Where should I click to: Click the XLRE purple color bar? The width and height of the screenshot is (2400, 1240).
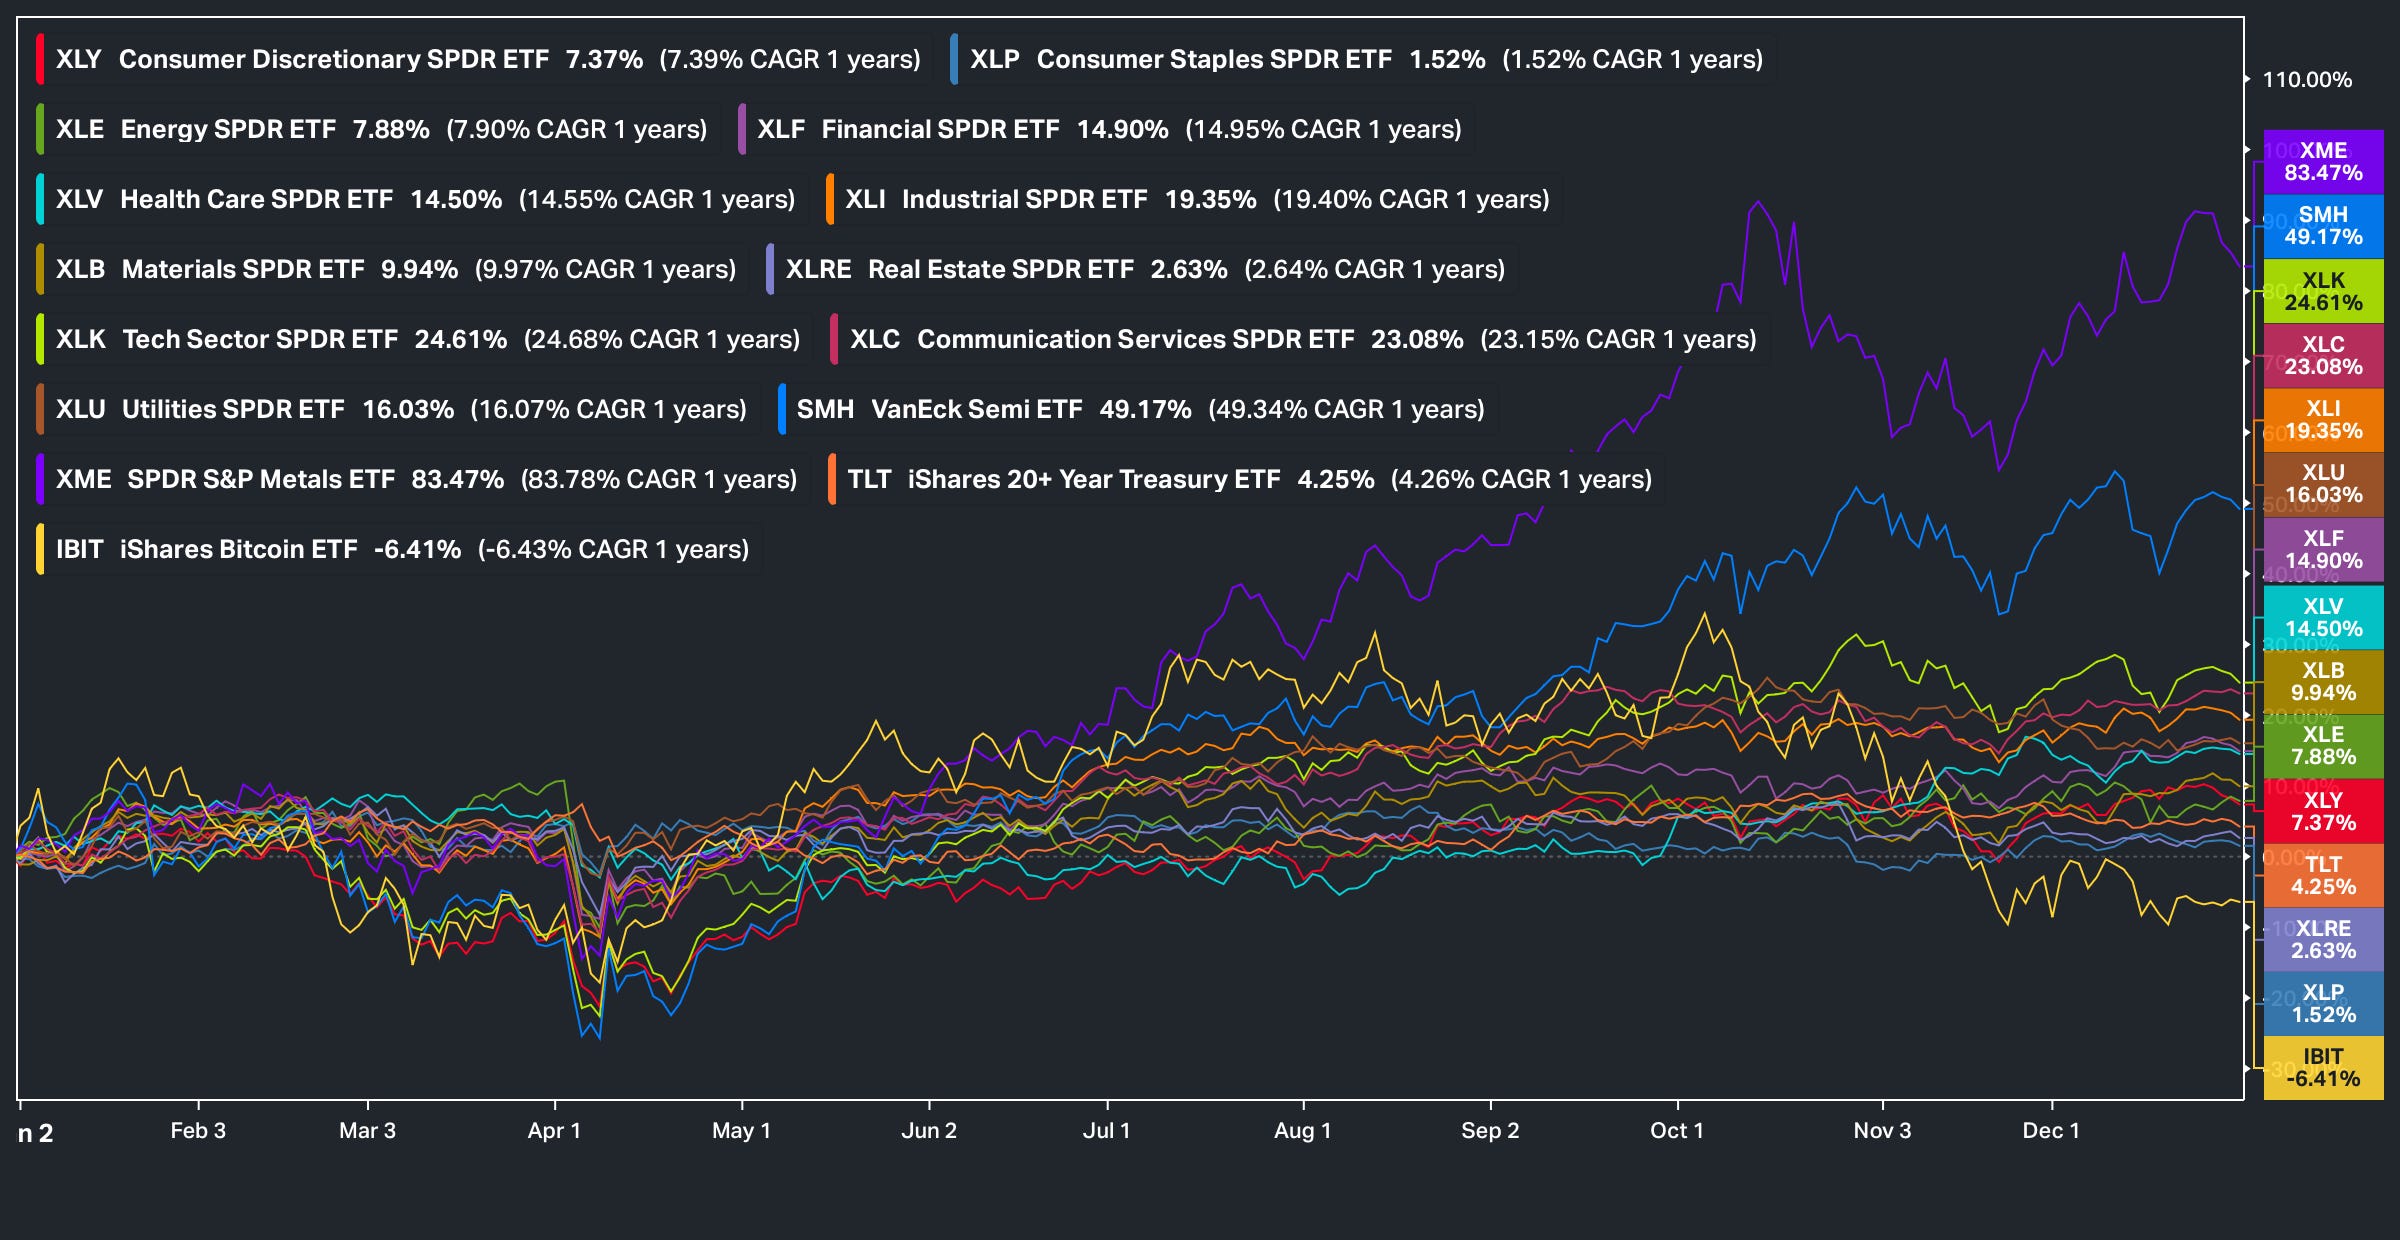[769, 269]
